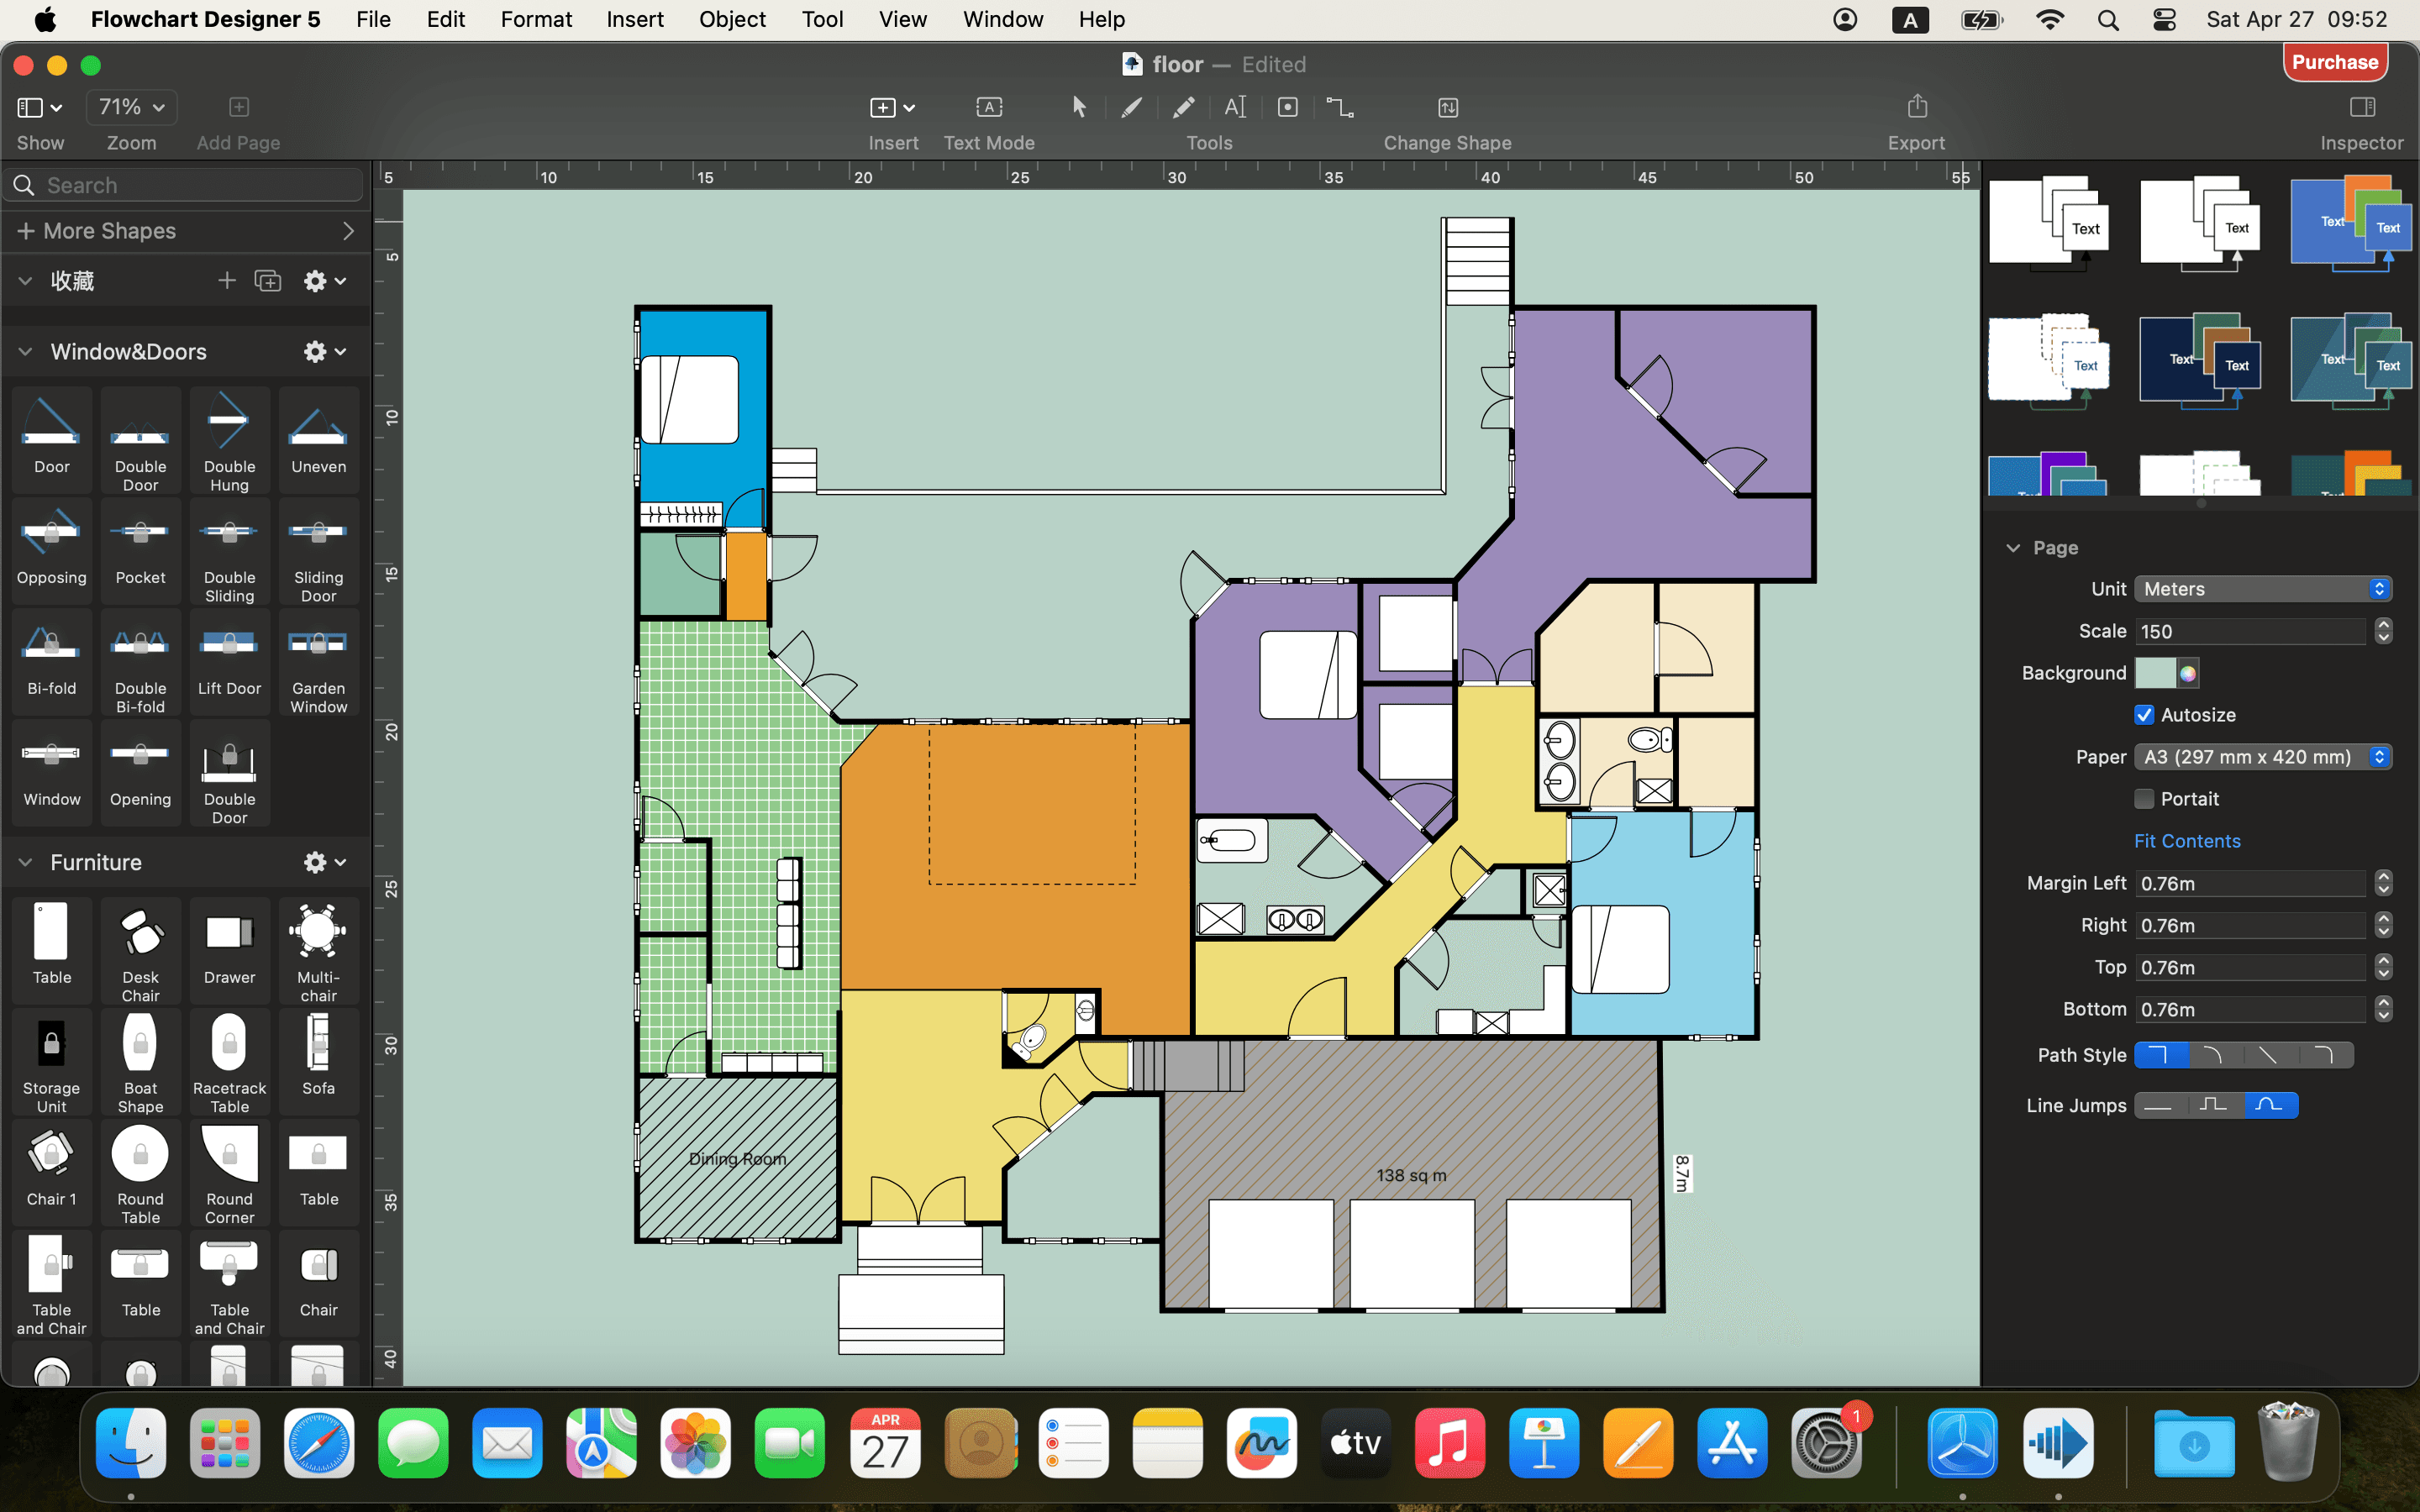Image resolution: width=2420 pixels, height=1512 pixels.
Task: Click inside the shape search field
Action: click(183, 184)
